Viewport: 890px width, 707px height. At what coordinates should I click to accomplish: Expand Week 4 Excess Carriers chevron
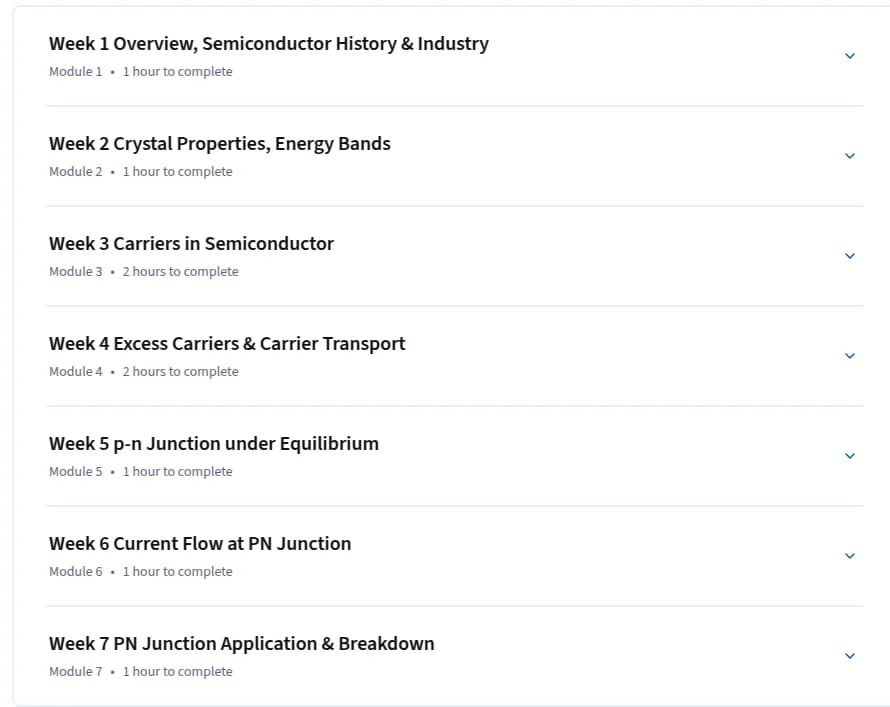850,356
